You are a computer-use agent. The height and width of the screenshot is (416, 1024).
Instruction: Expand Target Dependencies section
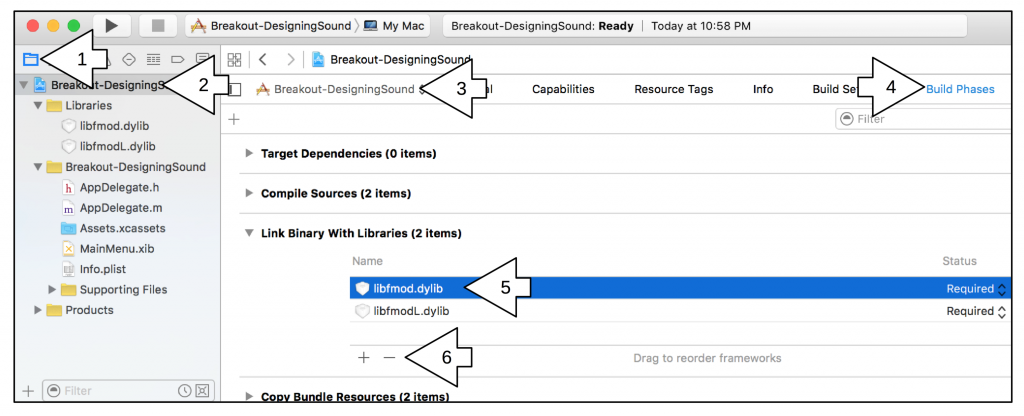click(x=249, y=154)
